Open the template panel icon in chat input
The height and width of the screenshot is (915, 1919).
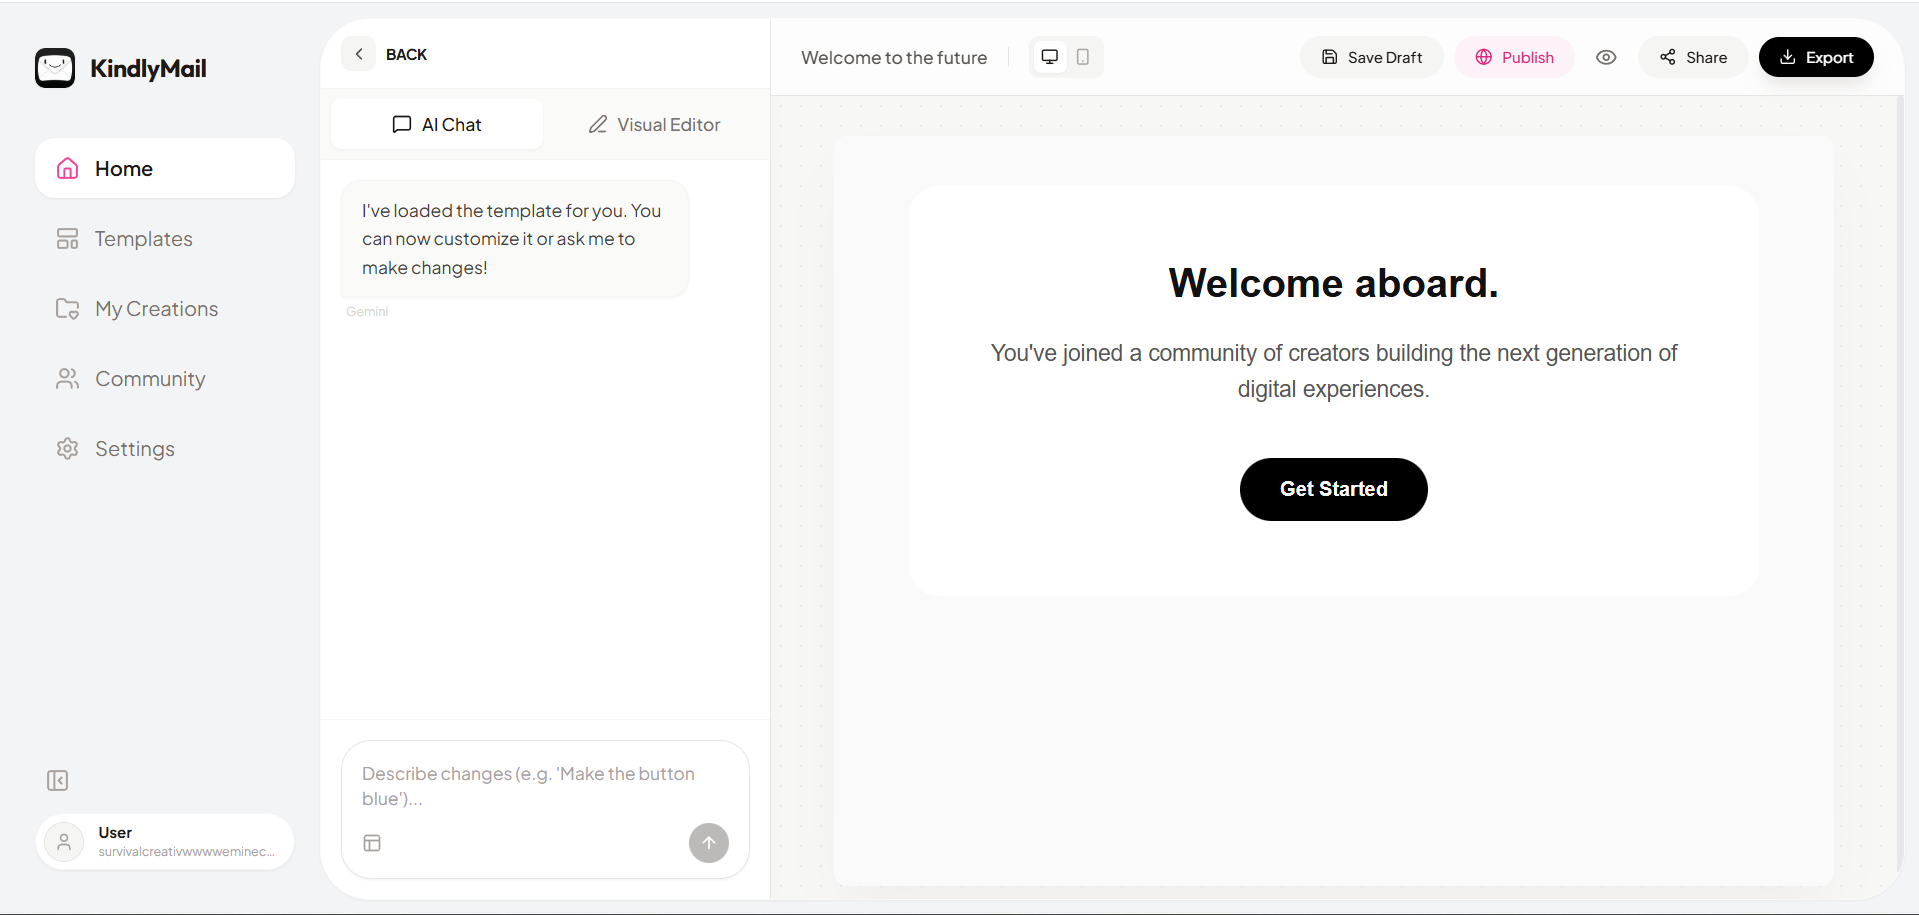point(372,843)
